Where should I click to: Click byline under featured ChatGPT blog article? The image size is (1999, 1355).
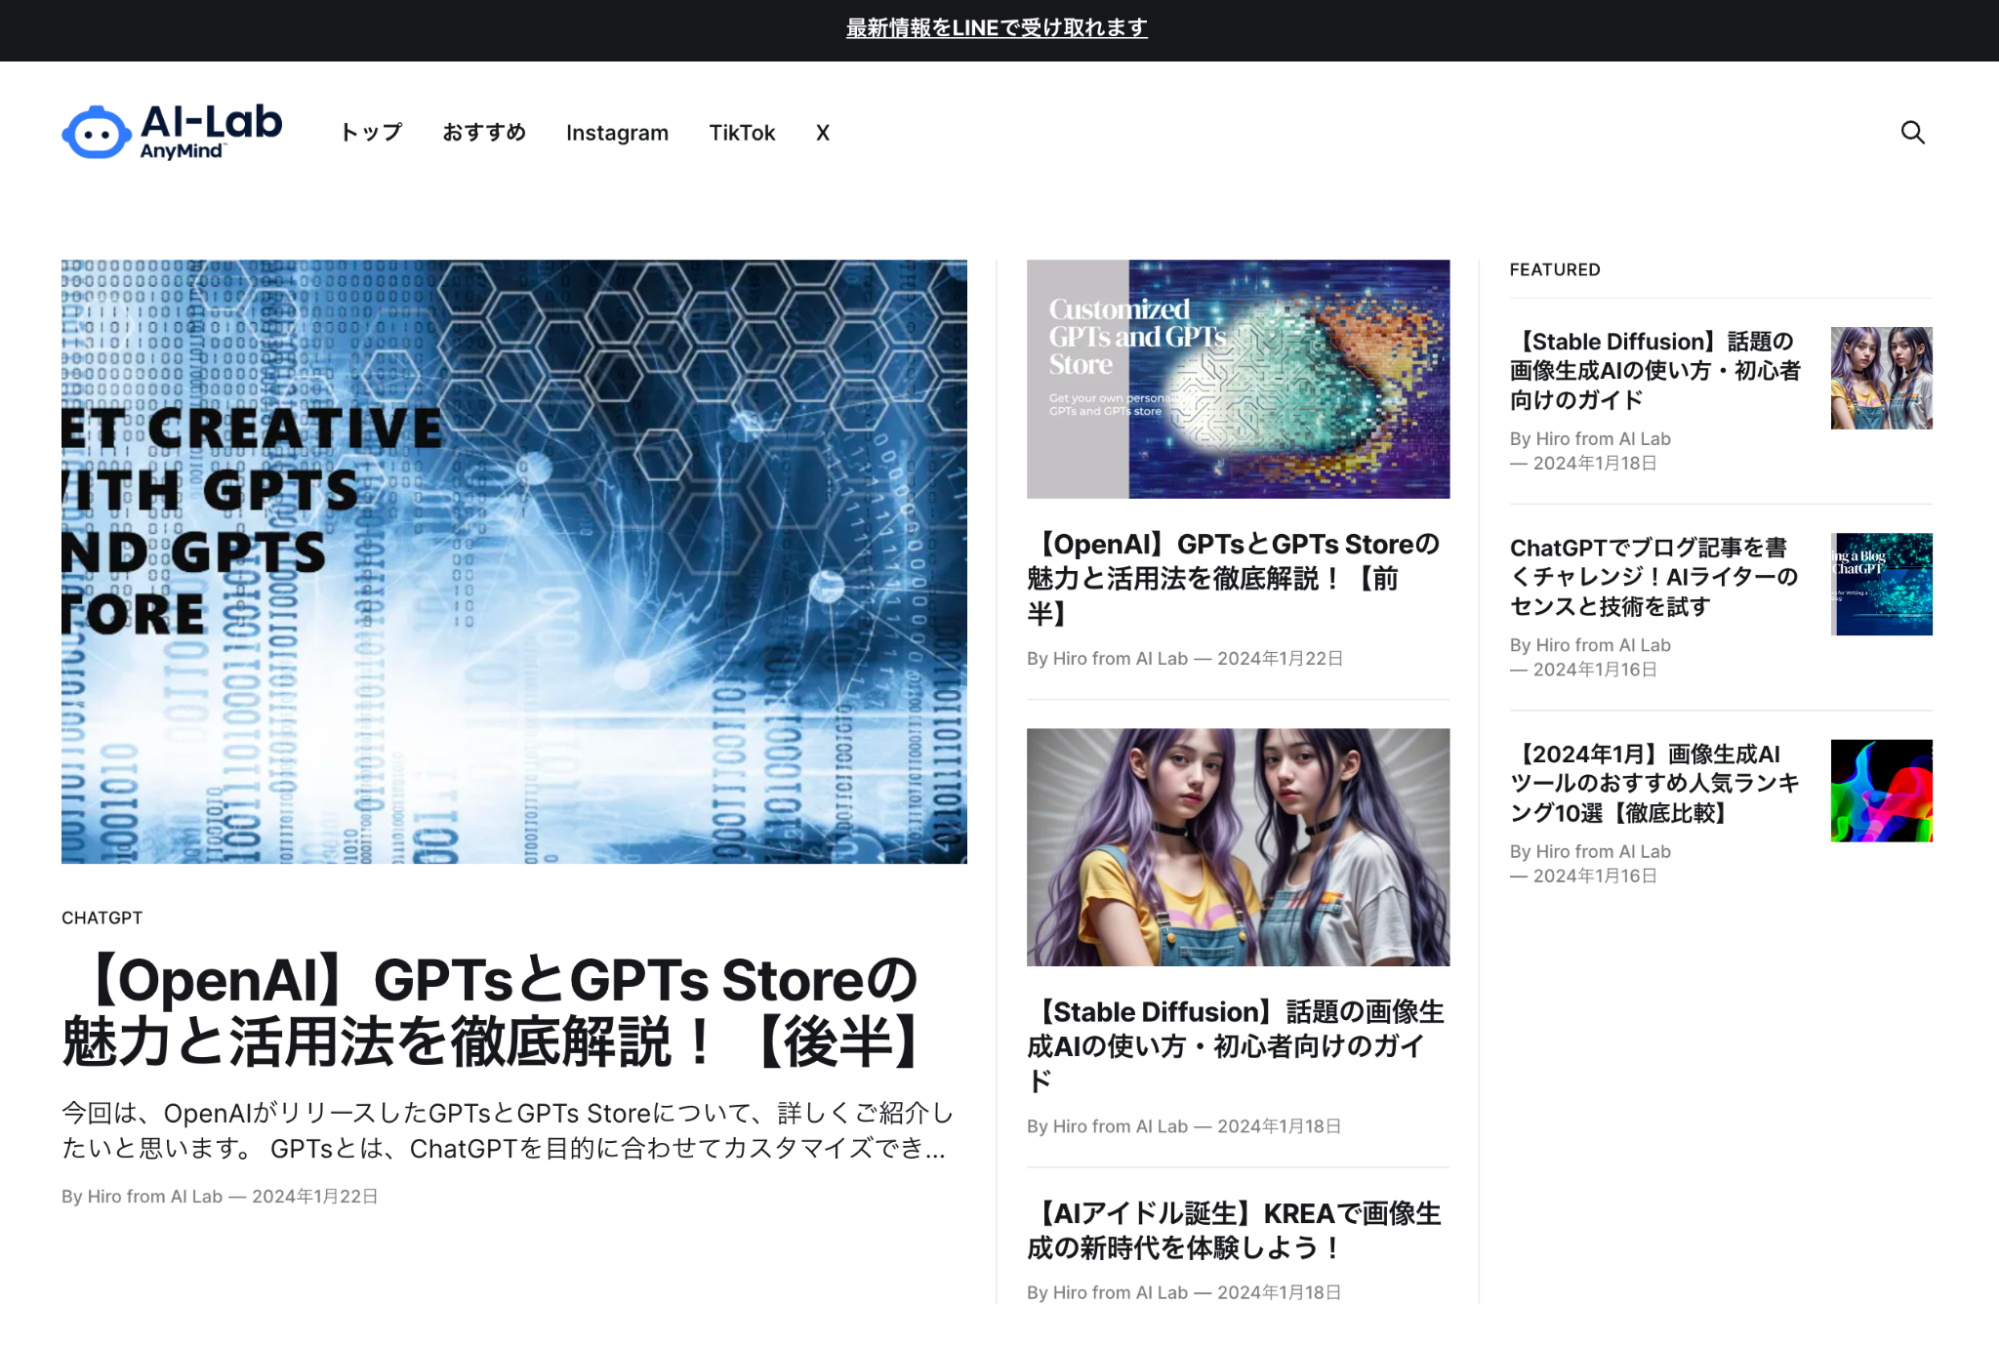[x=1590, y=657]
